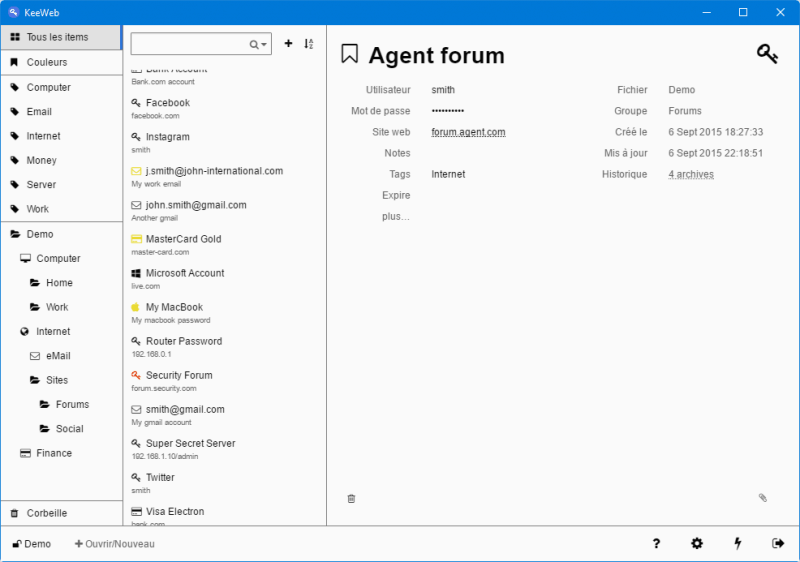Screen dimensions: 800x562
Task: Open settings with the gear icon
Action: [x=697, y=544]
